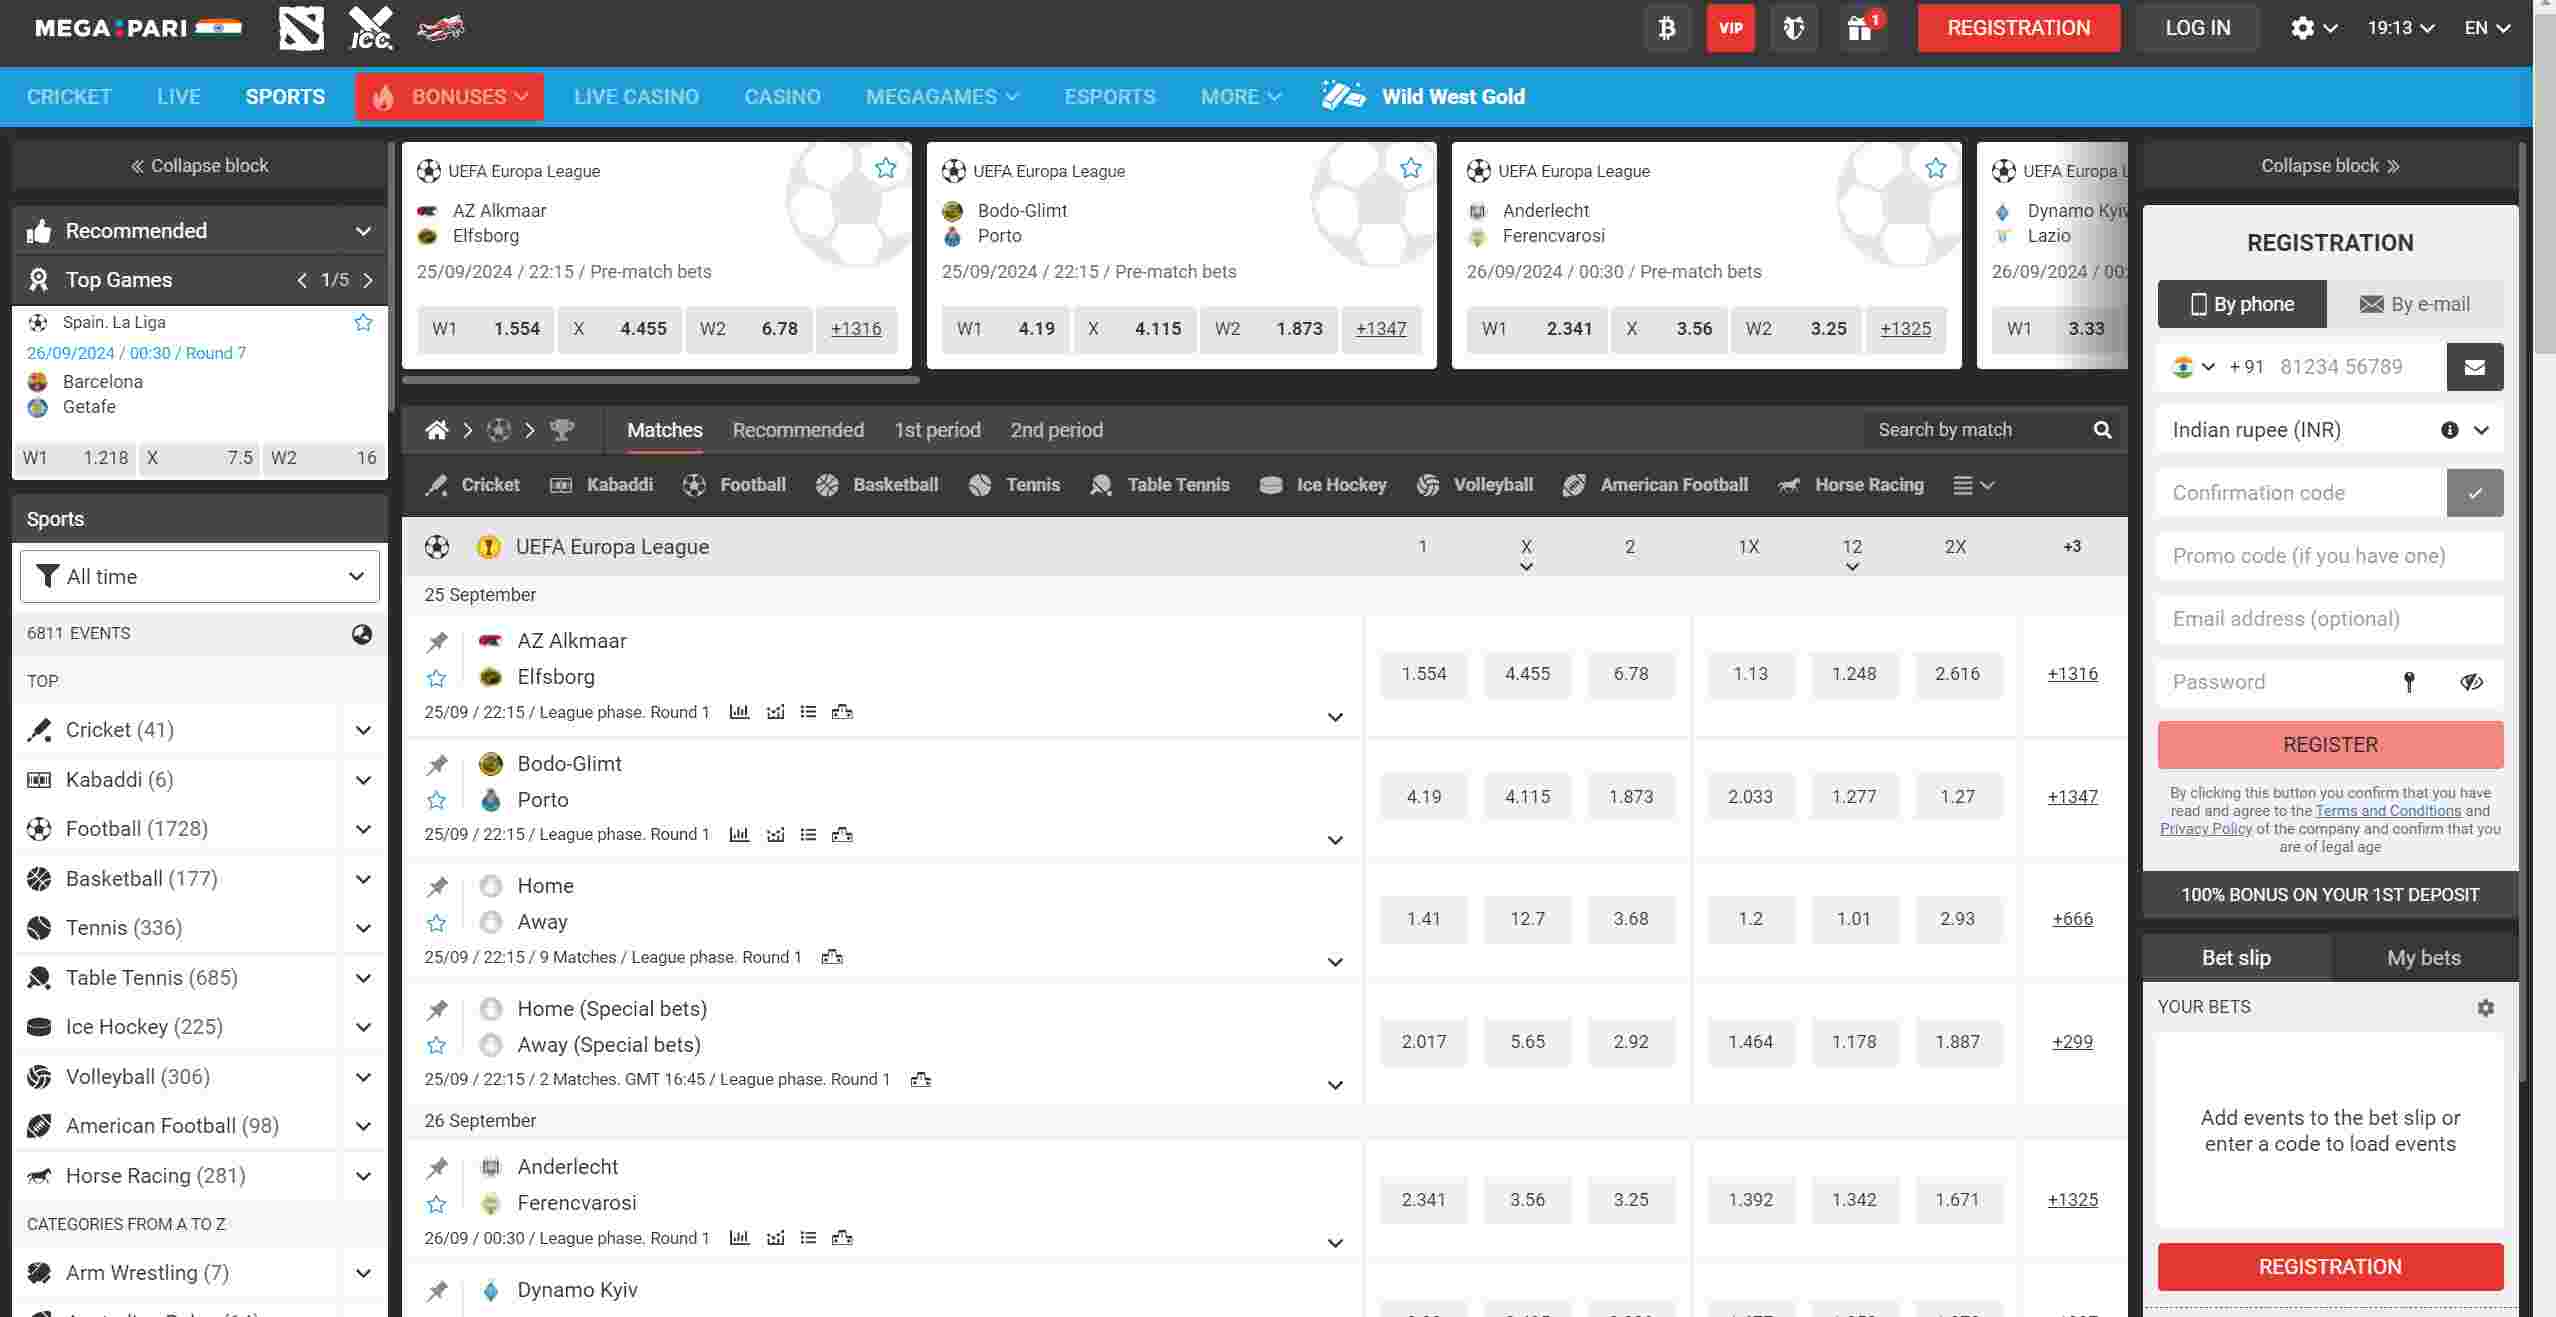Send SMS with envelope button
The width and height of the screenshot is (2556, 1317).
tap(2475, 367)
